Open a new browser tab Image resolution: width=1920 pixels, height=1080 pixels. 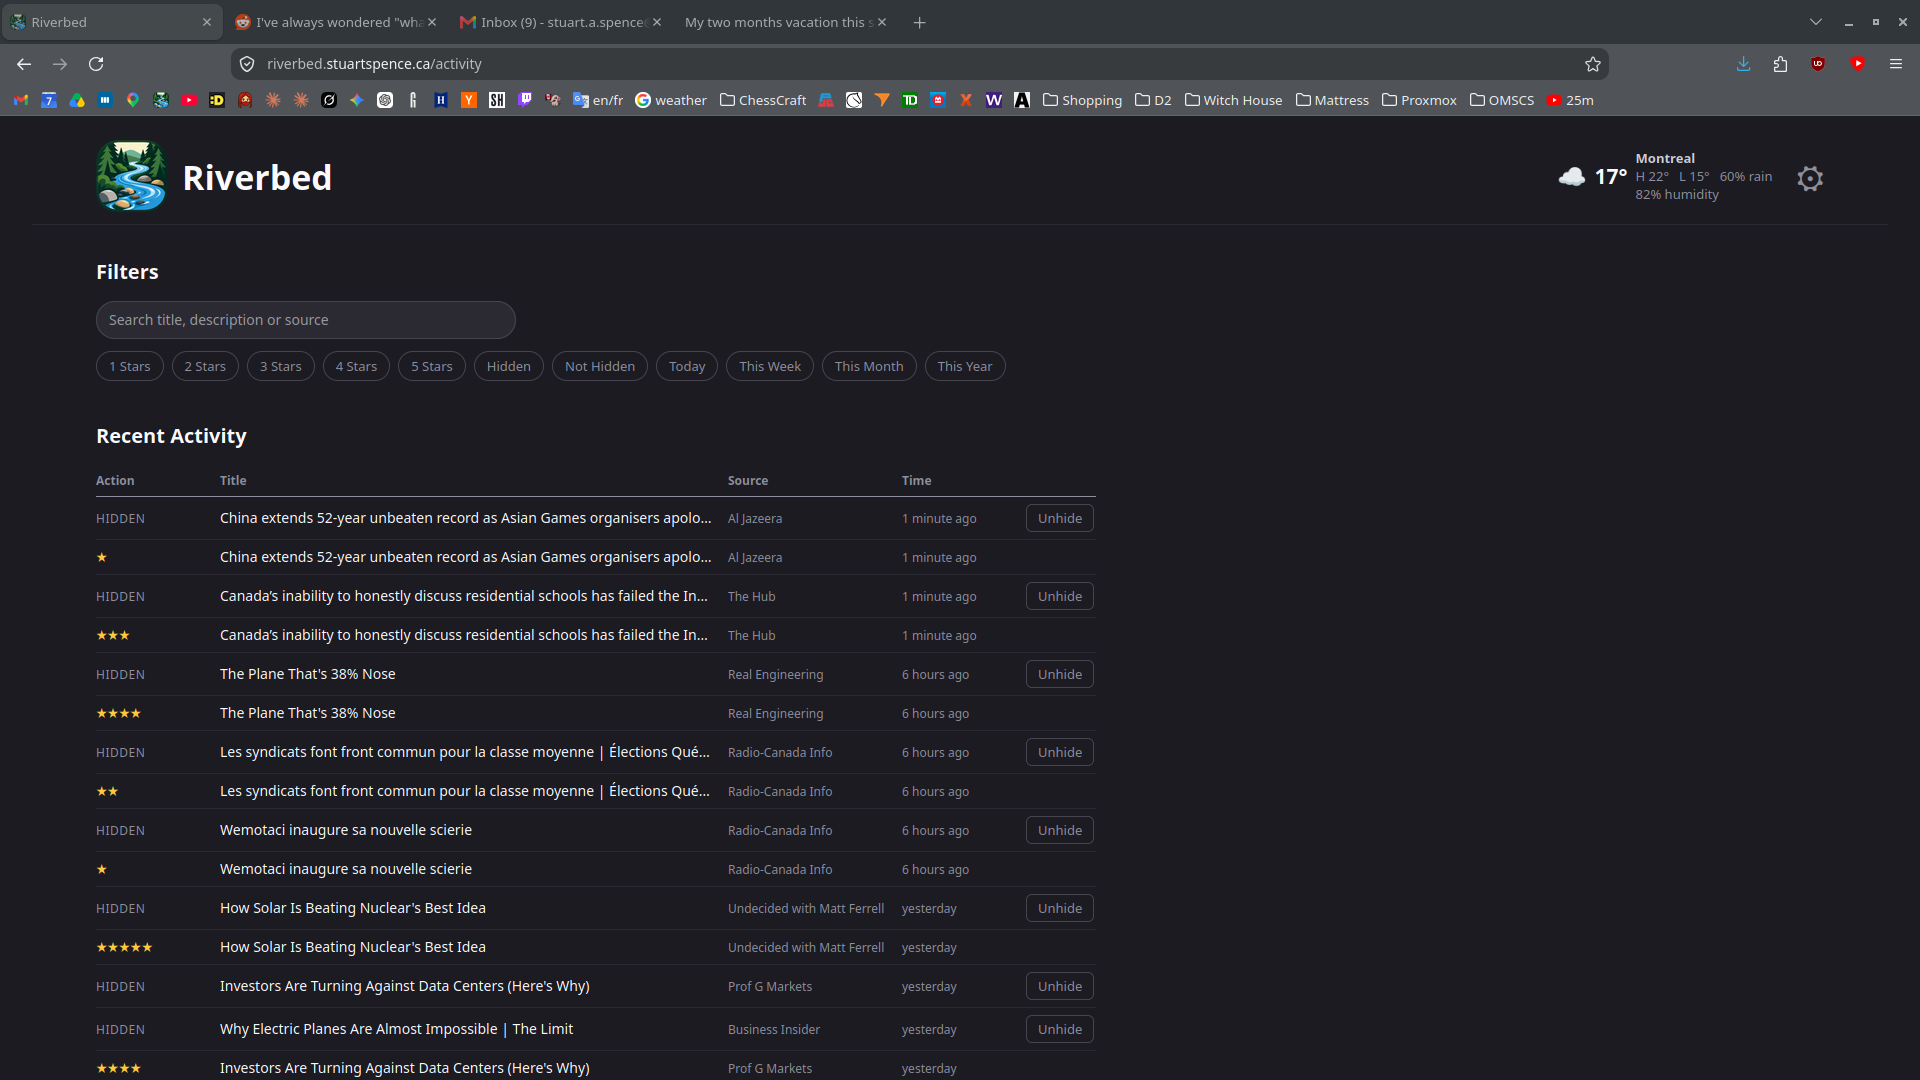(919, 22)
